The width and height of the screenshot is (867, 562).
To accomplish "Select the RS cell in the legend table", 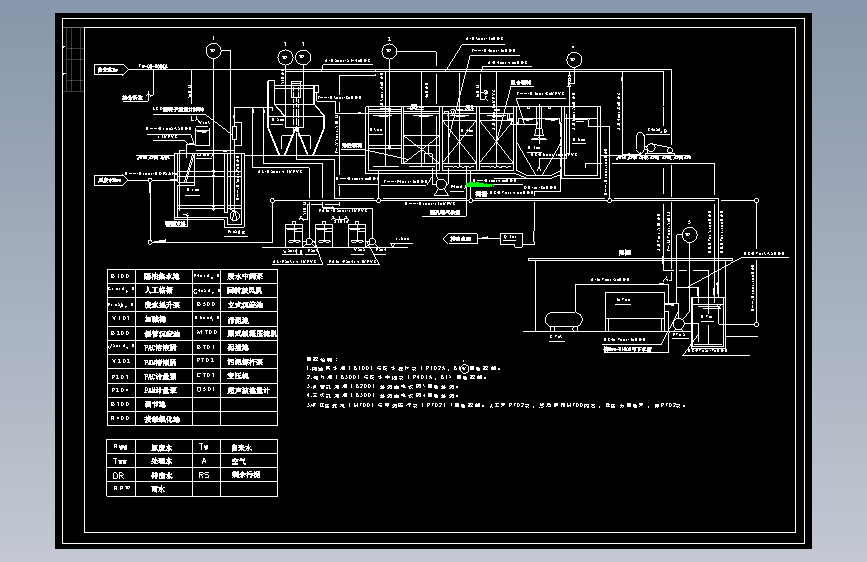I will [x=206, y=475].
